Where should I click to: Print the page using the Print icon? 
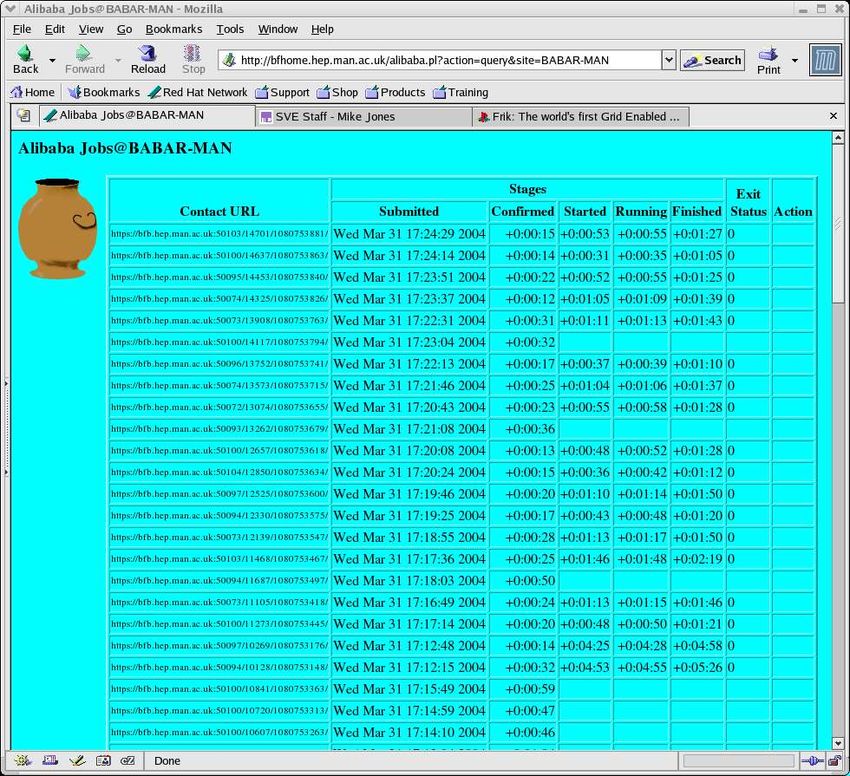(768, 54)
